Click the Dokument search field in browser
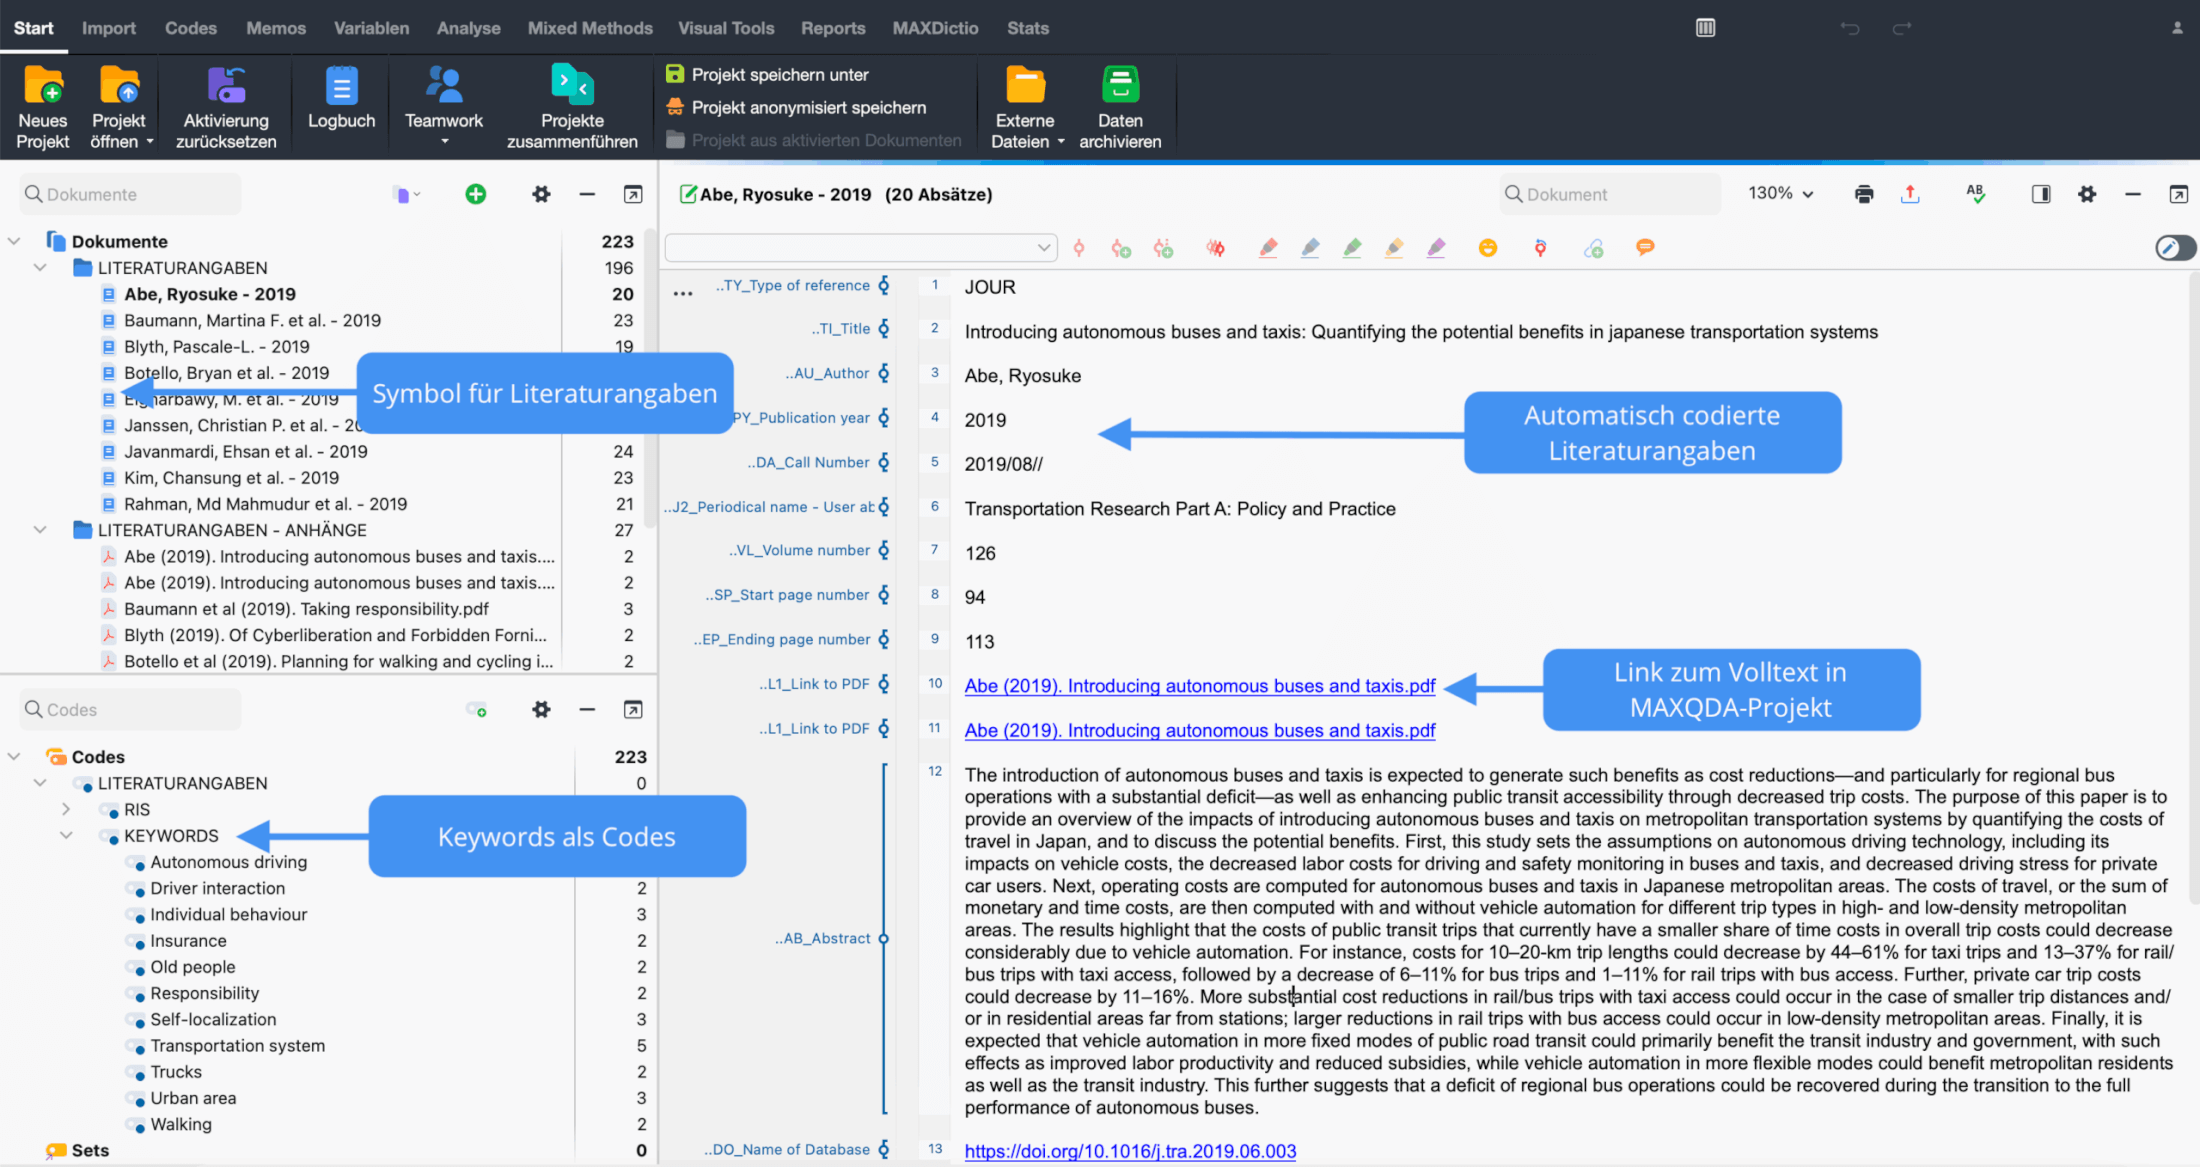Viewport: 2200px width, 1167px height. point(1610,194)
